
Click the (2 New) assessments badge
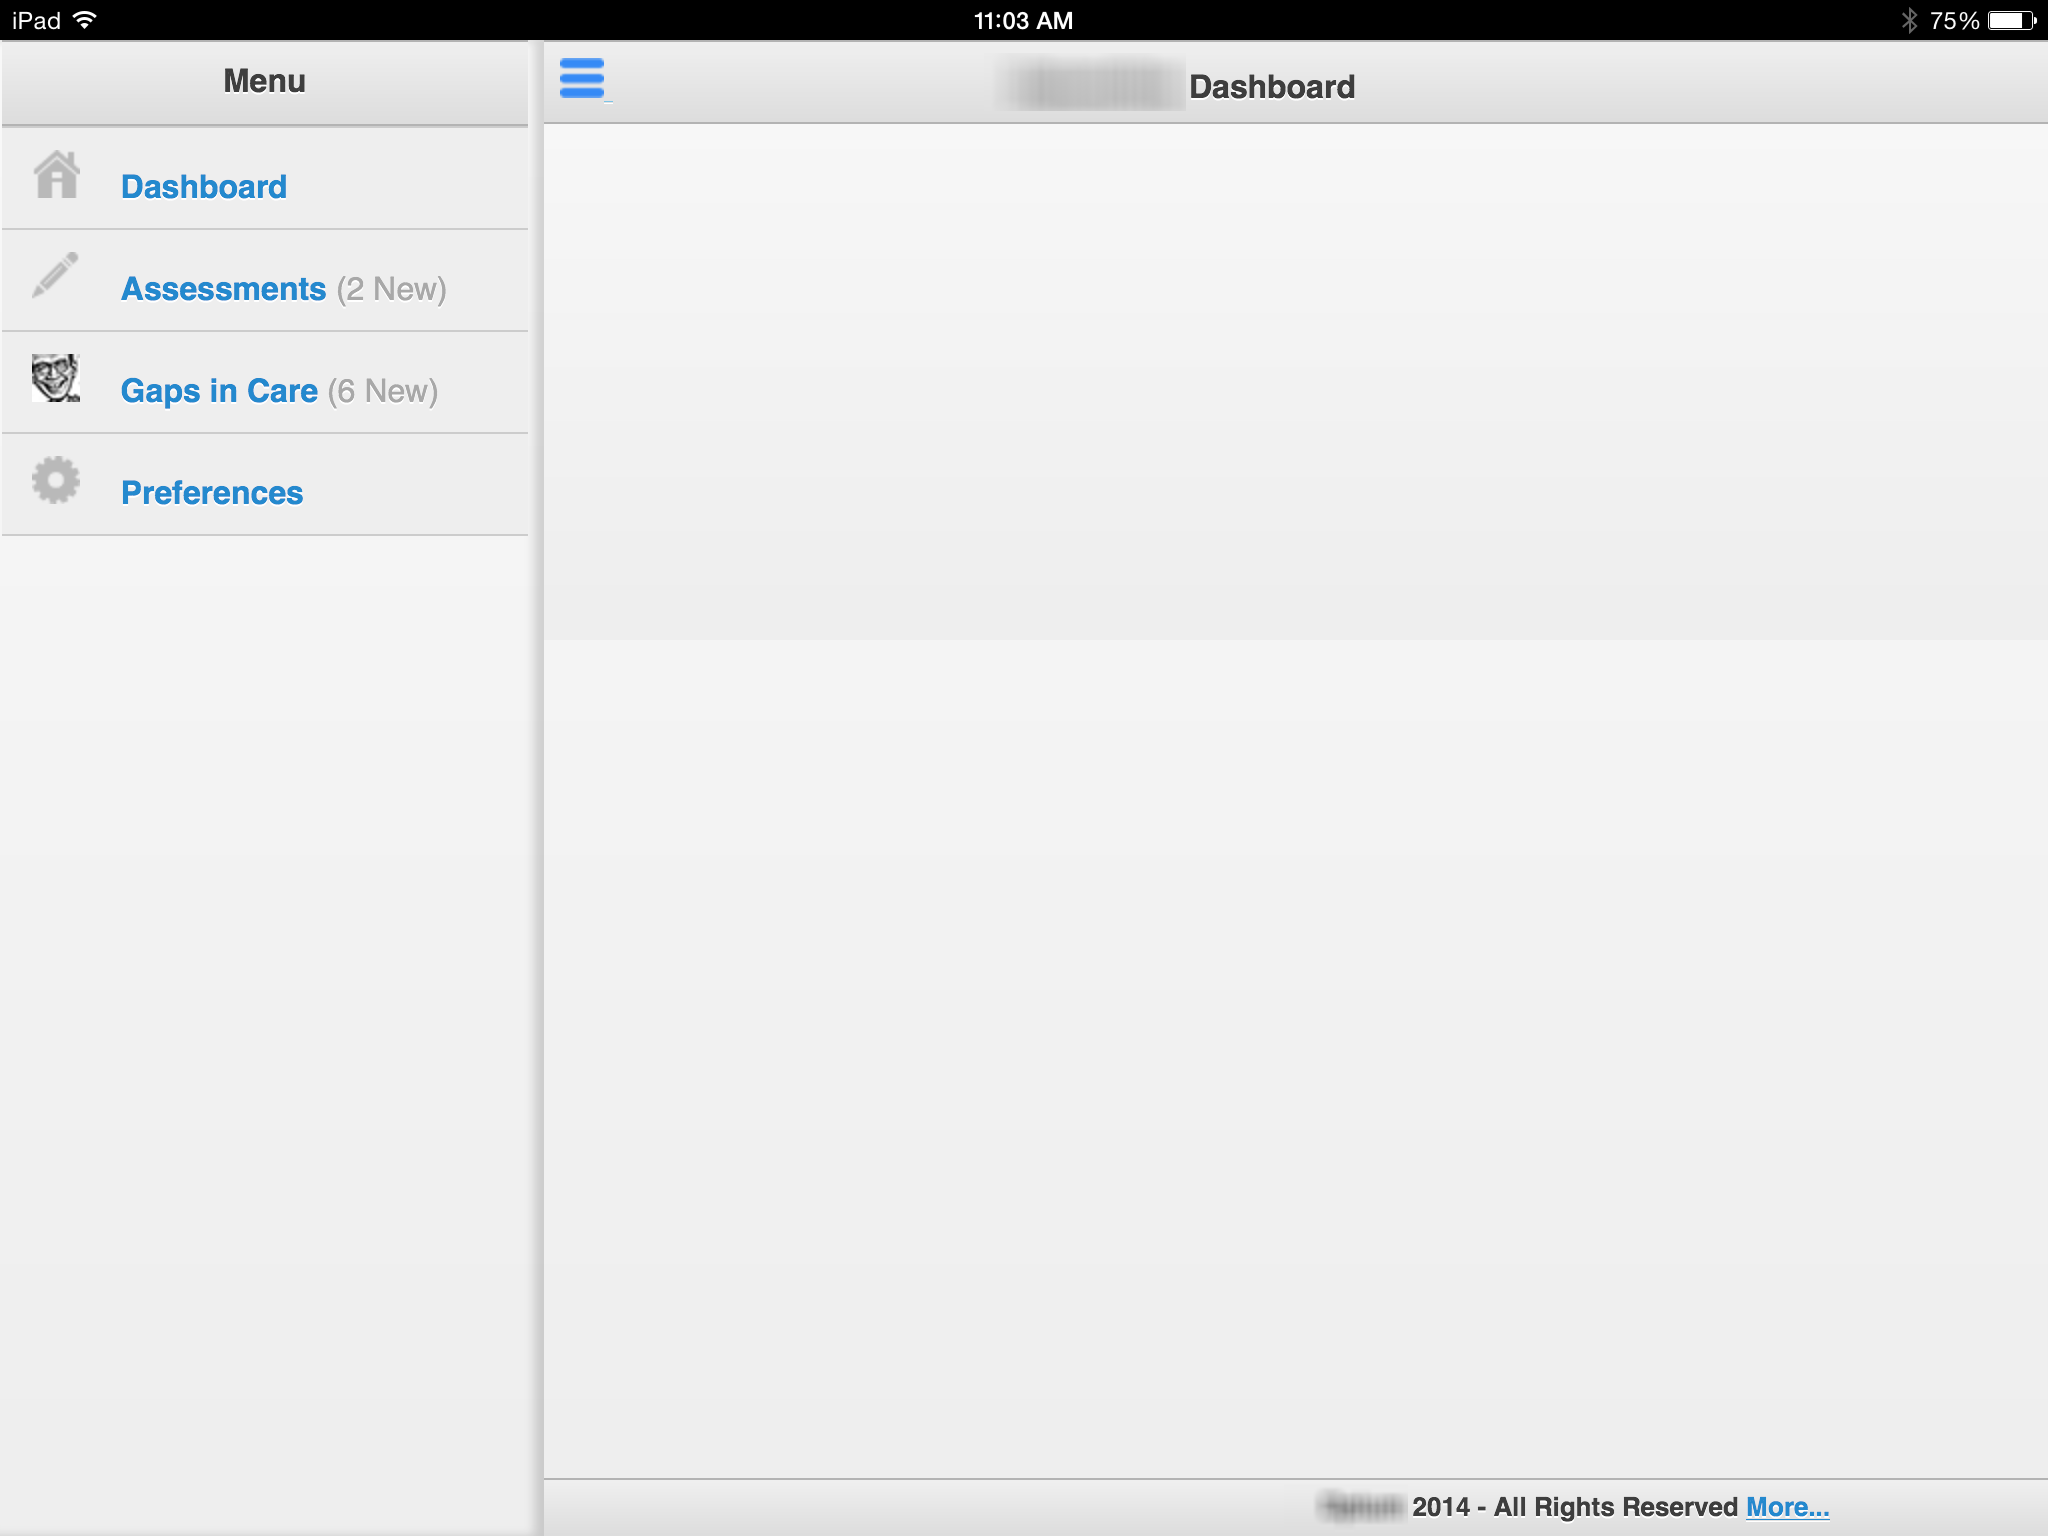click(391, 289)
